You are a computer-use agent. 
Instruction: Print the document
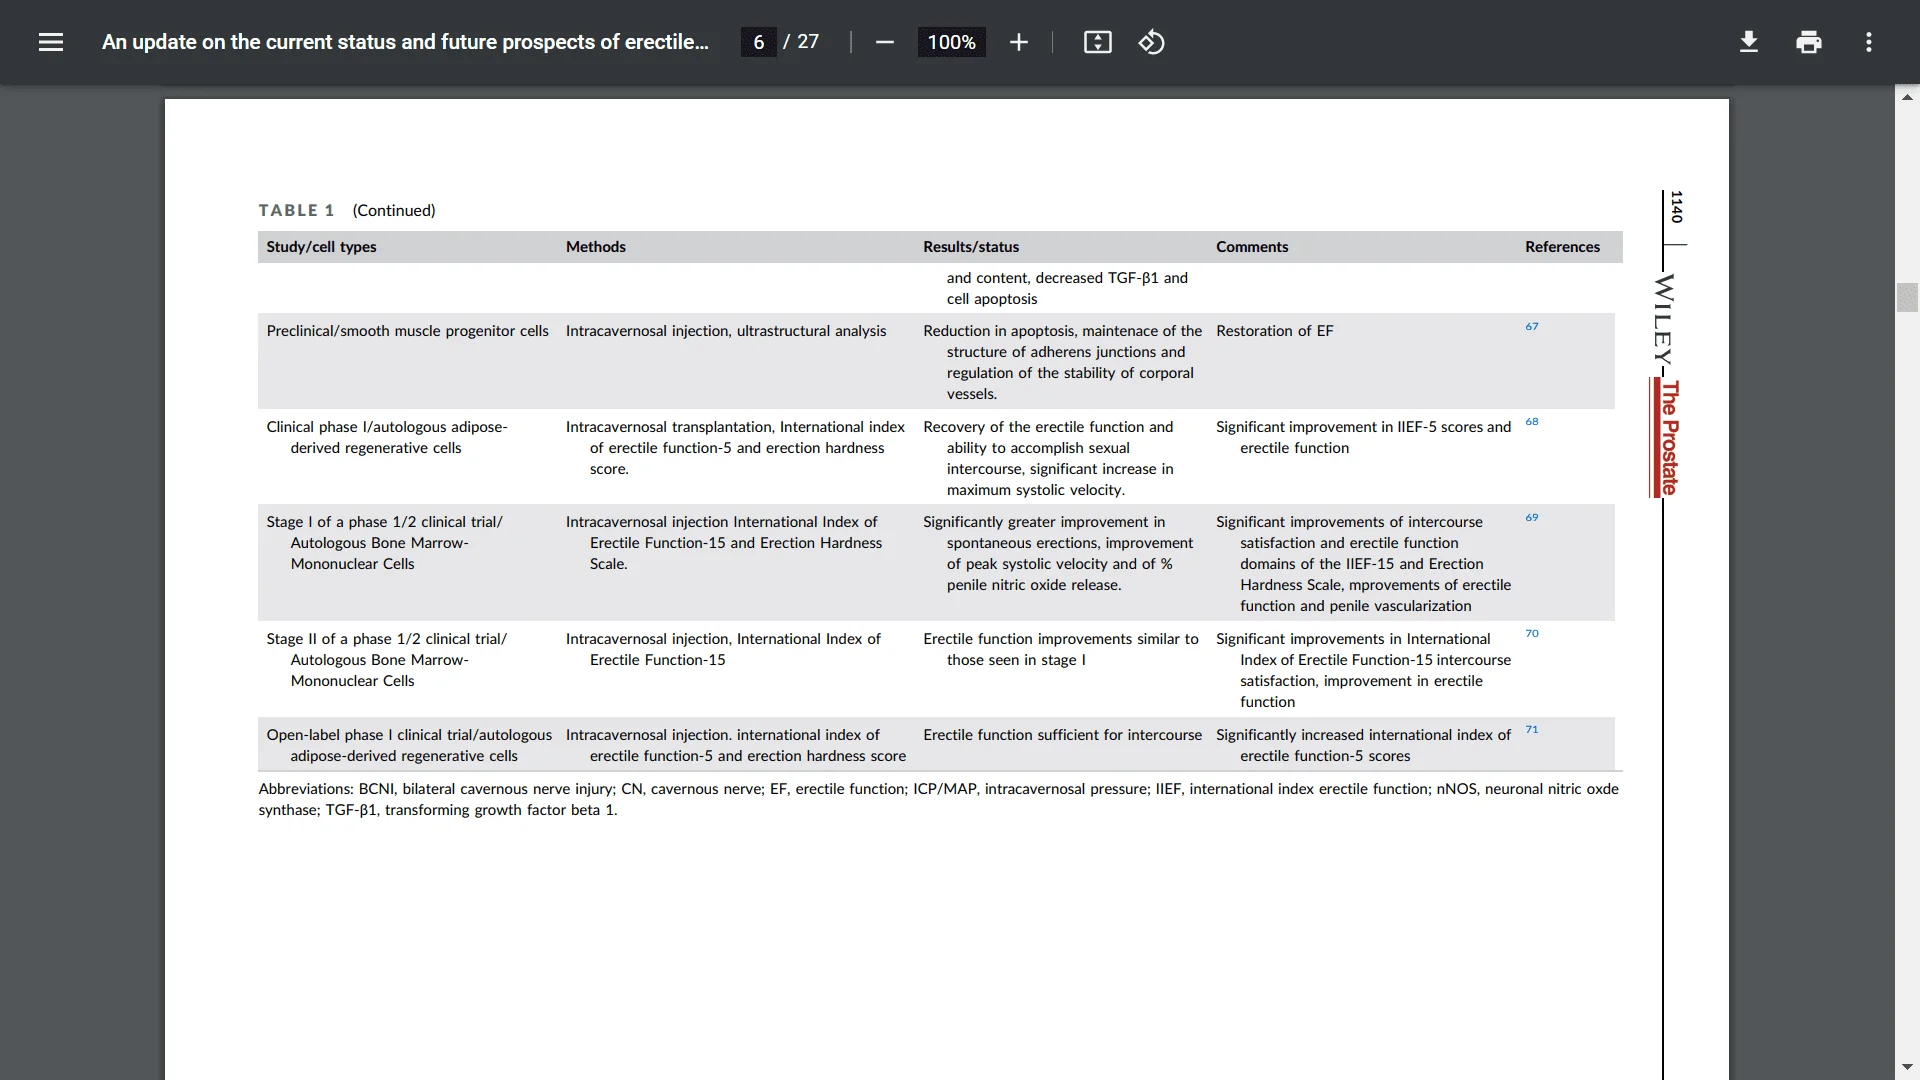(x=1808, y=42)
